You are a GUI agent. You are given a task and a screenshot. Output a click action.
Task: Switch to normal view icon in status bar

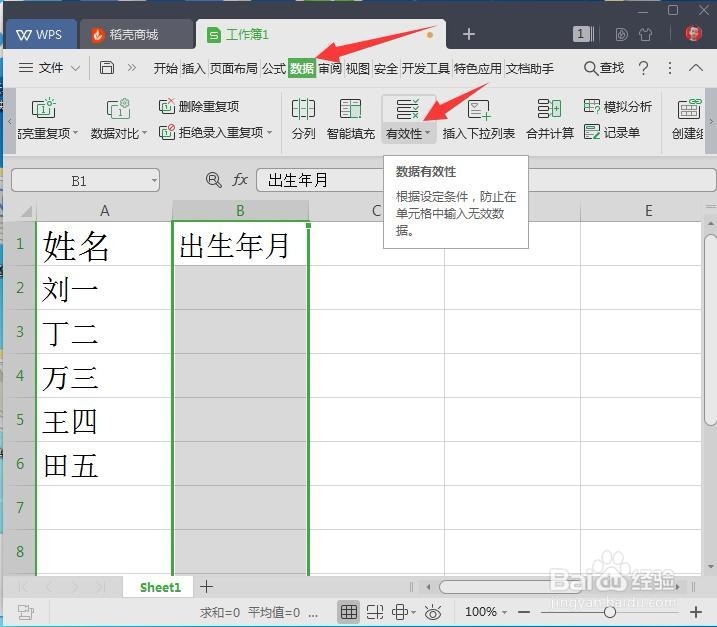pos(349,612)
